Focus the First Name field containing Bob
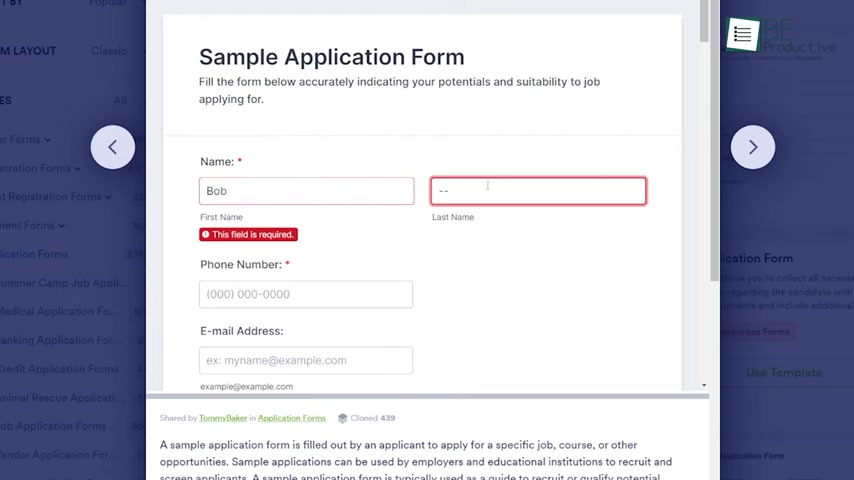 307,191
